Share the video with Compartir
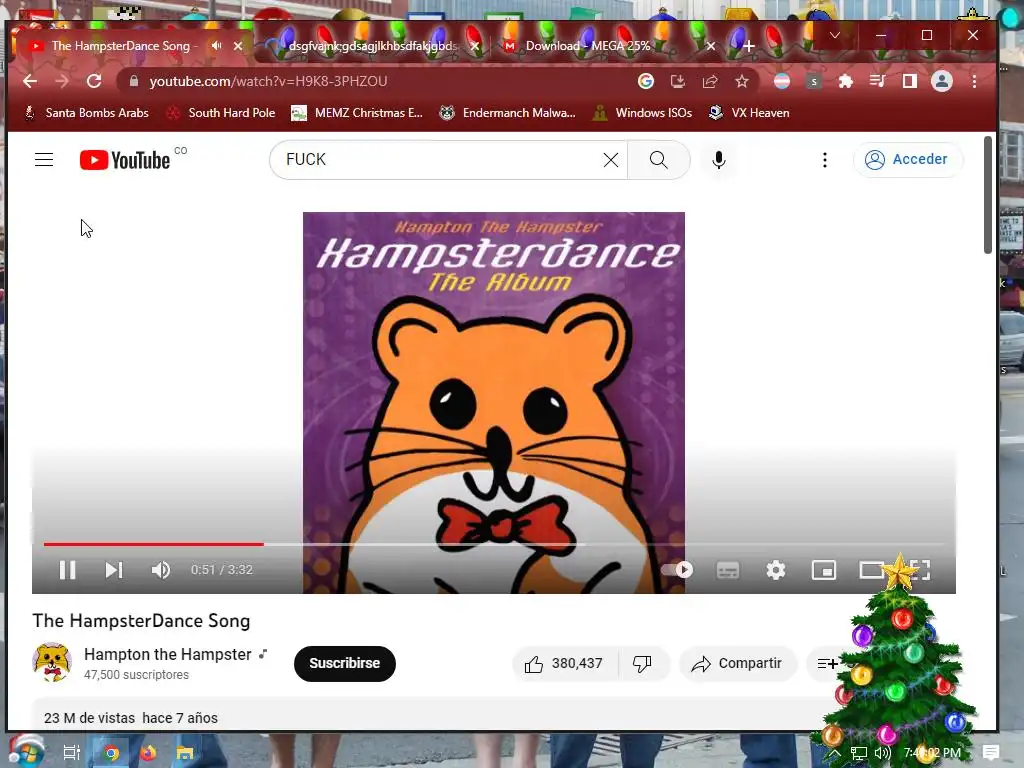This screenshot has height=768, width=1024. click(738, 664)
